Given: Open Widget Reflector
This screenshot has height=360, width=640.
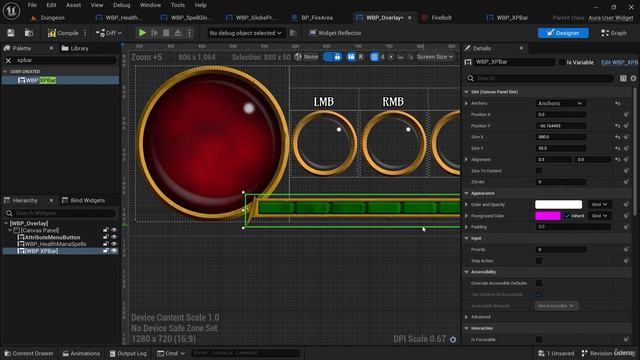Looking at the screenshot, I should click(335, 33).
